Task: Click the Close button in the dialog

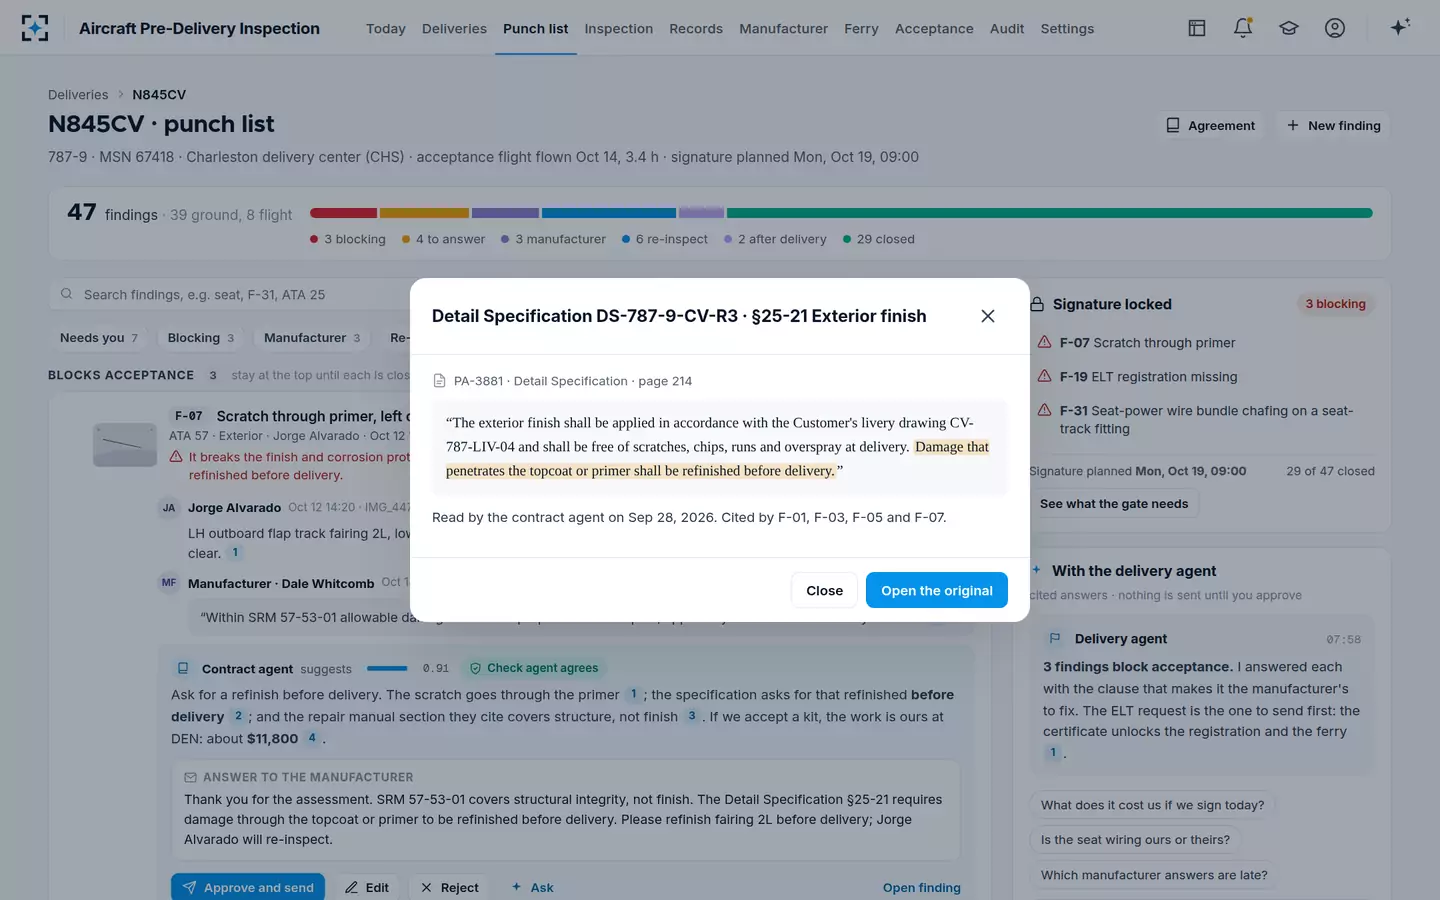Action: tap(825, 590)
